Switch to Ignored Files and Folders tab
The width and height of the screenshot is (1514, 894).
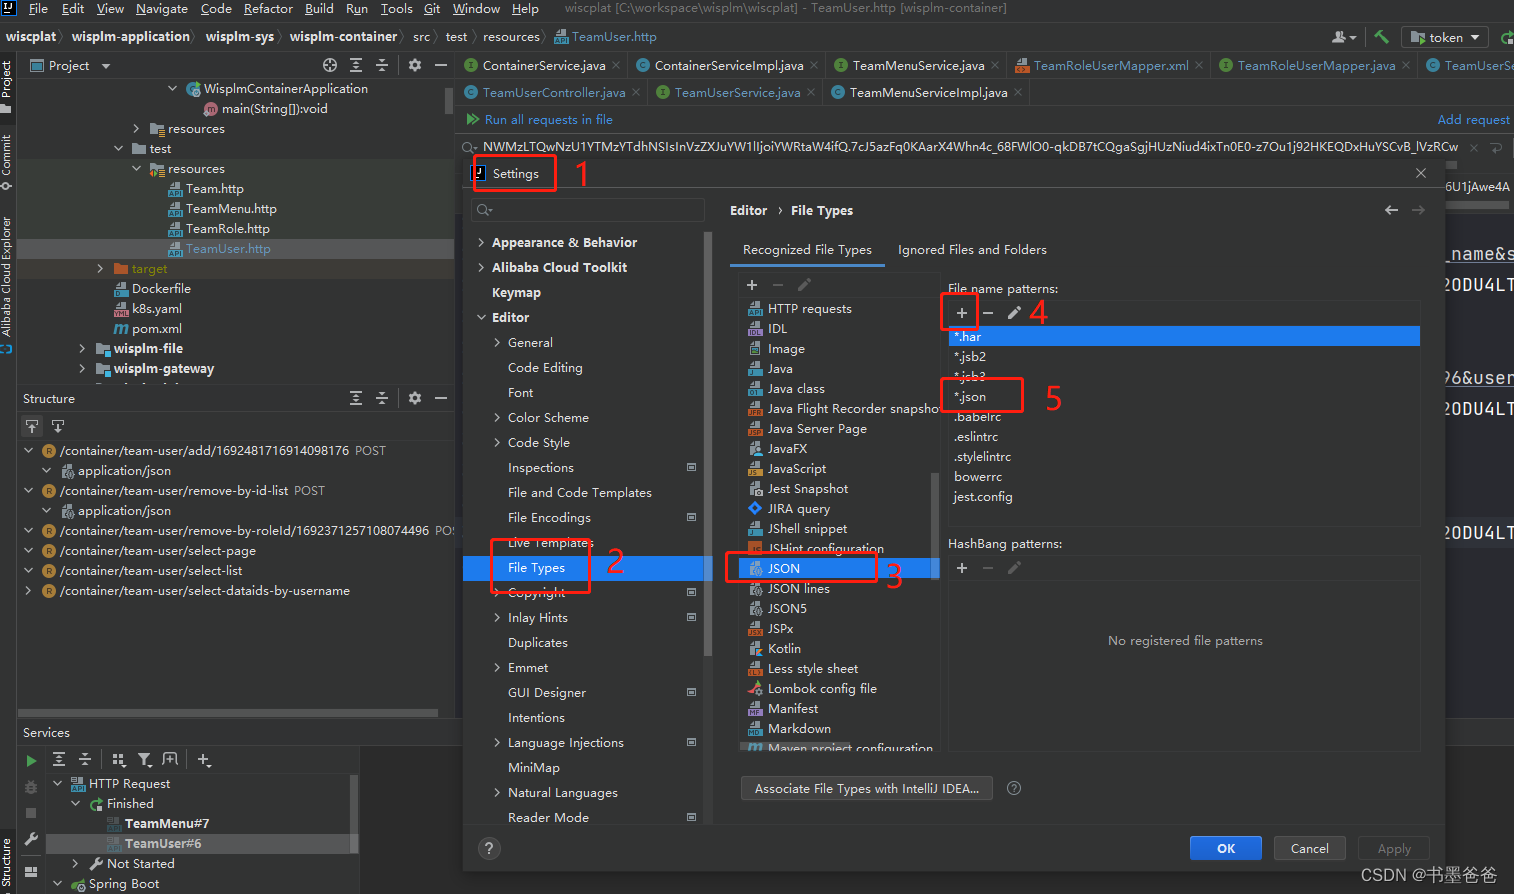972,250
